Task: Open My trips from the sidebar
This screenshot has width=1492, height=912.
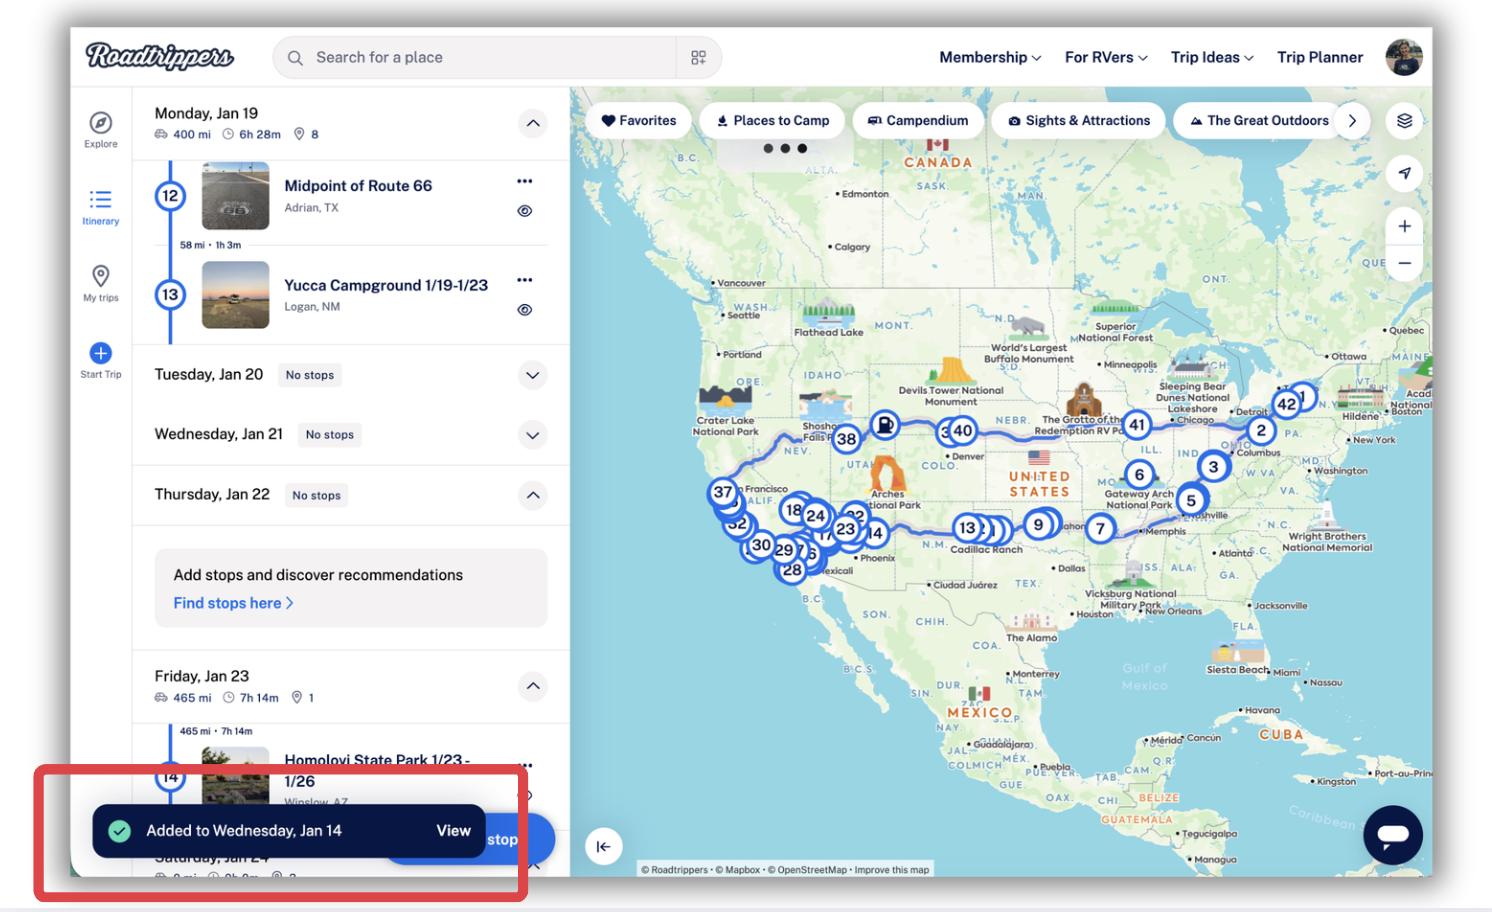Action: tap(101, 283)
